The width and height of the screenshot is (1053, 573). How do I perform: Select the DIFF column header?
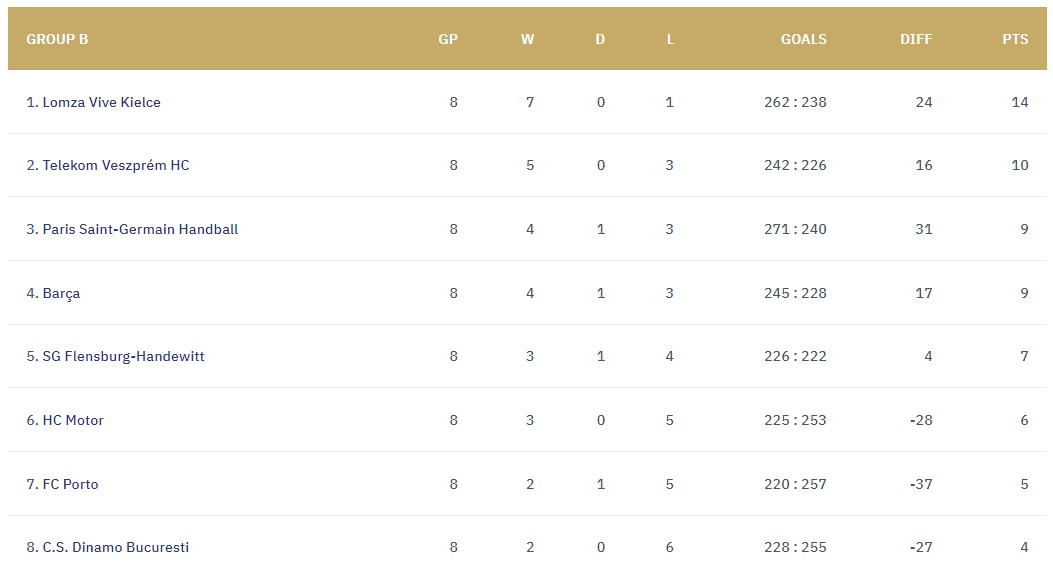click(916, 39)
